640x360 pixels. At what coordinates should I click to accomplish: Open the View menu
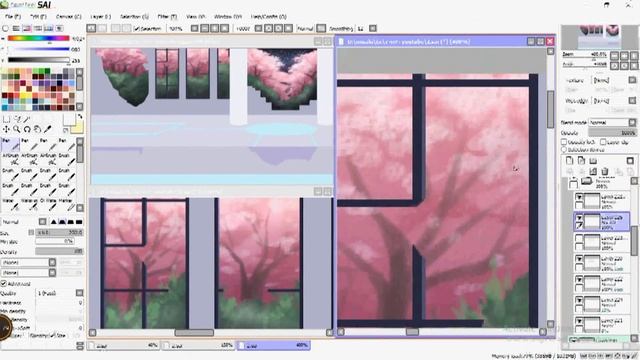click(x=196, y=17)
